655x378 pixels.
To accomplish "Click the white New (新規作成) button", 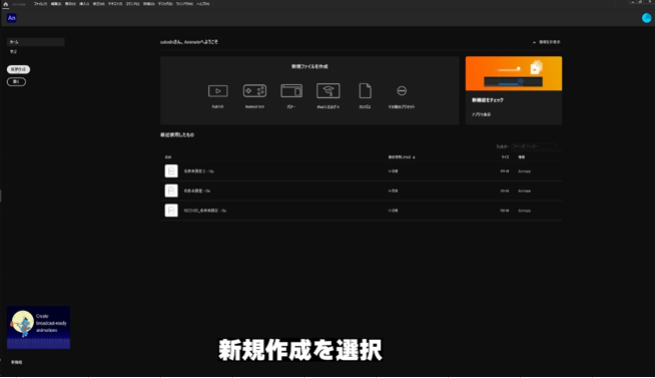I will [x=18, y=69].
